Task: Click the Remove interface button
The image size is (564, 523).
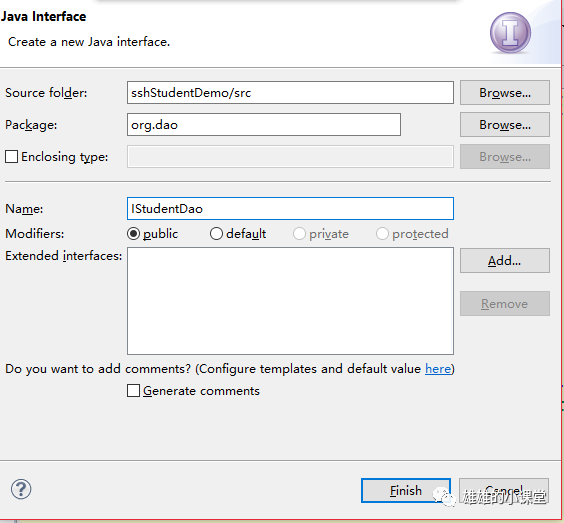Action: 505,304
